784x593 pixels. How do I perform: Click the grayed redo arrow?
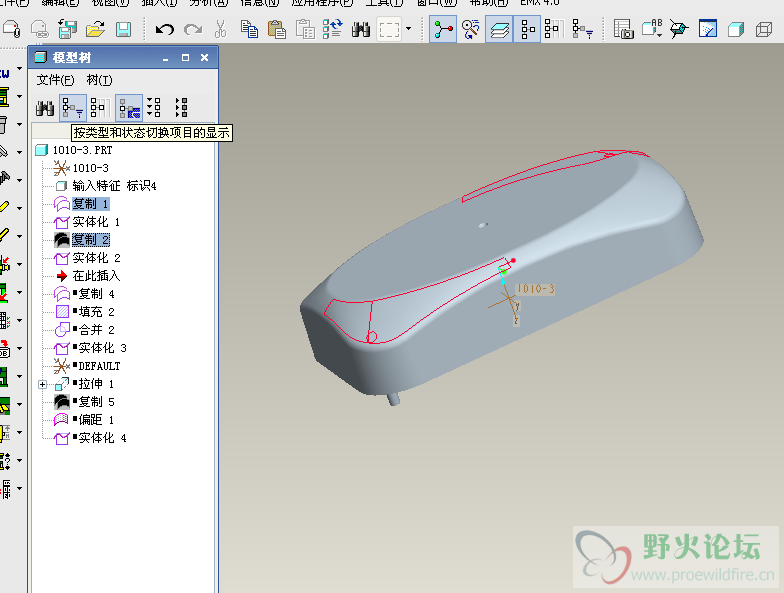pyautogui.click(x=192, y=30)
